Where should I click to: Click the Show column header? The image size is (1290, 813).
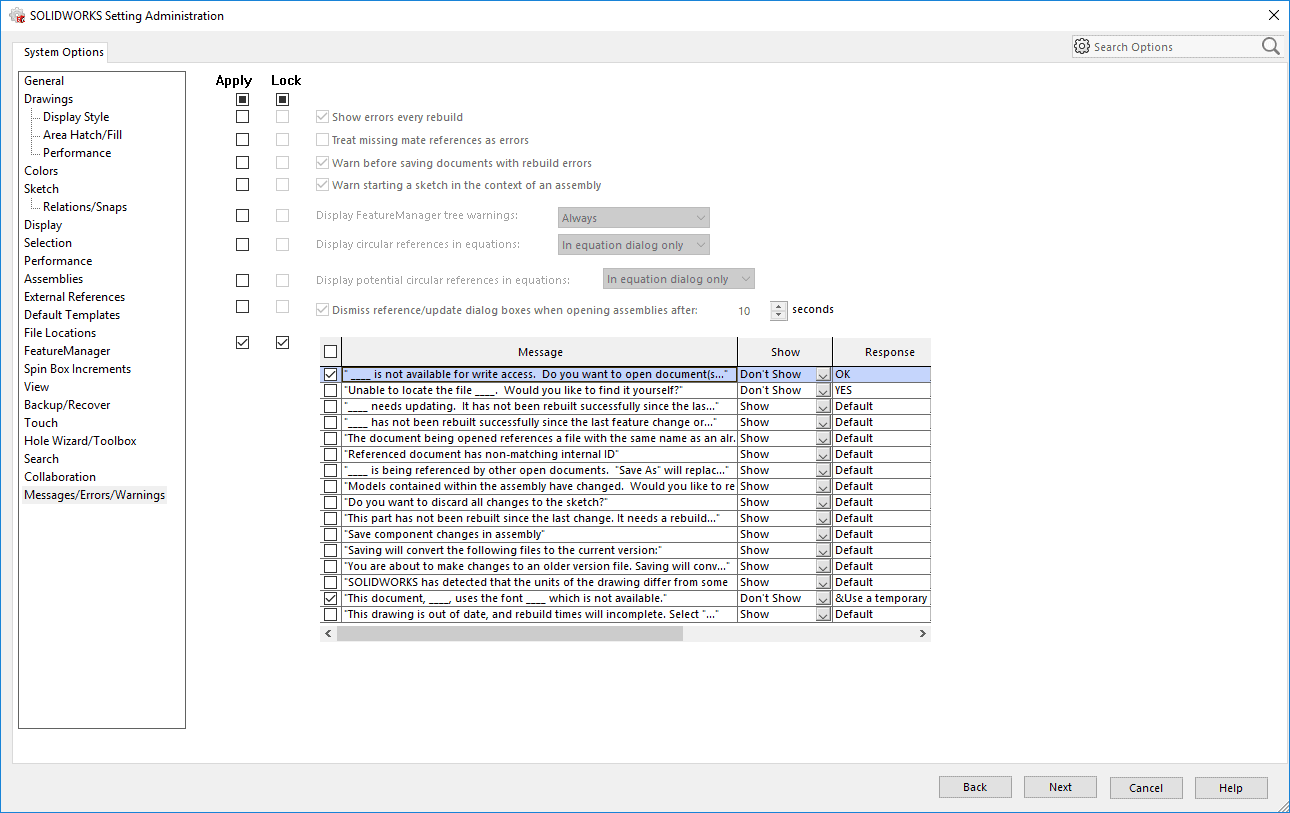click(785, 352)
